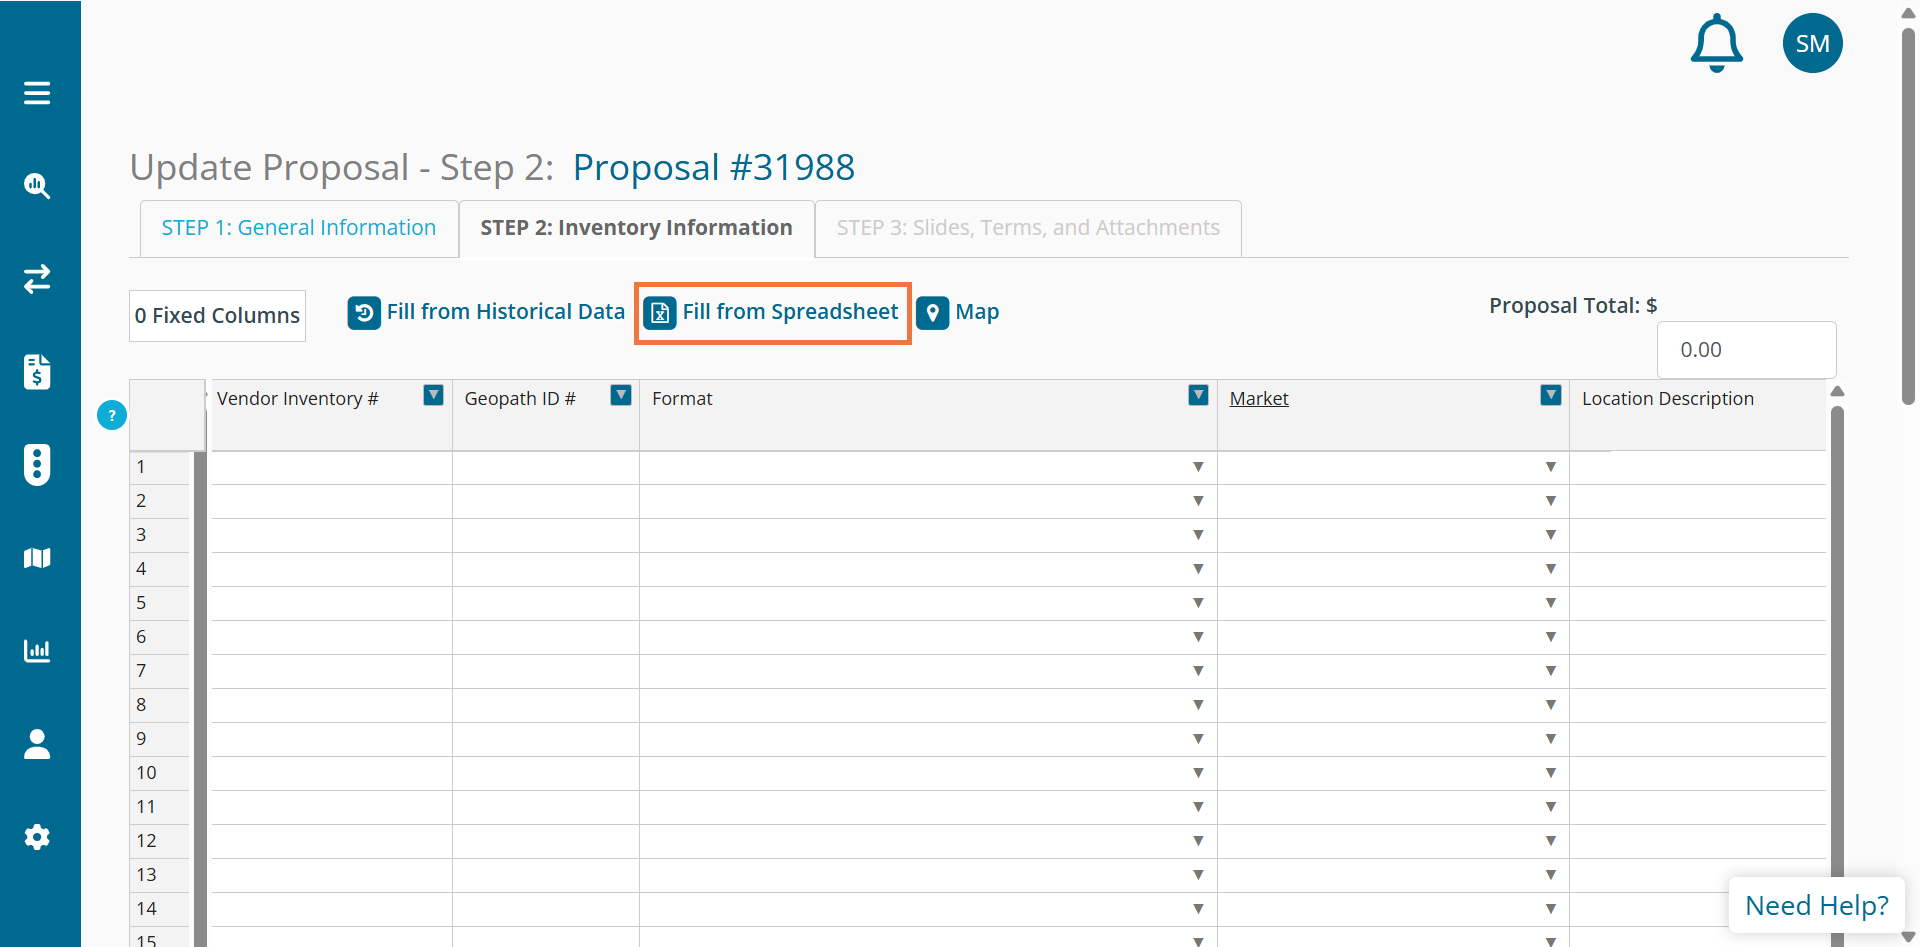Viewport: 1920px width, 947px height.
Task: Click Fill from Spreadsheet button
Action: (x=772, y=313)
